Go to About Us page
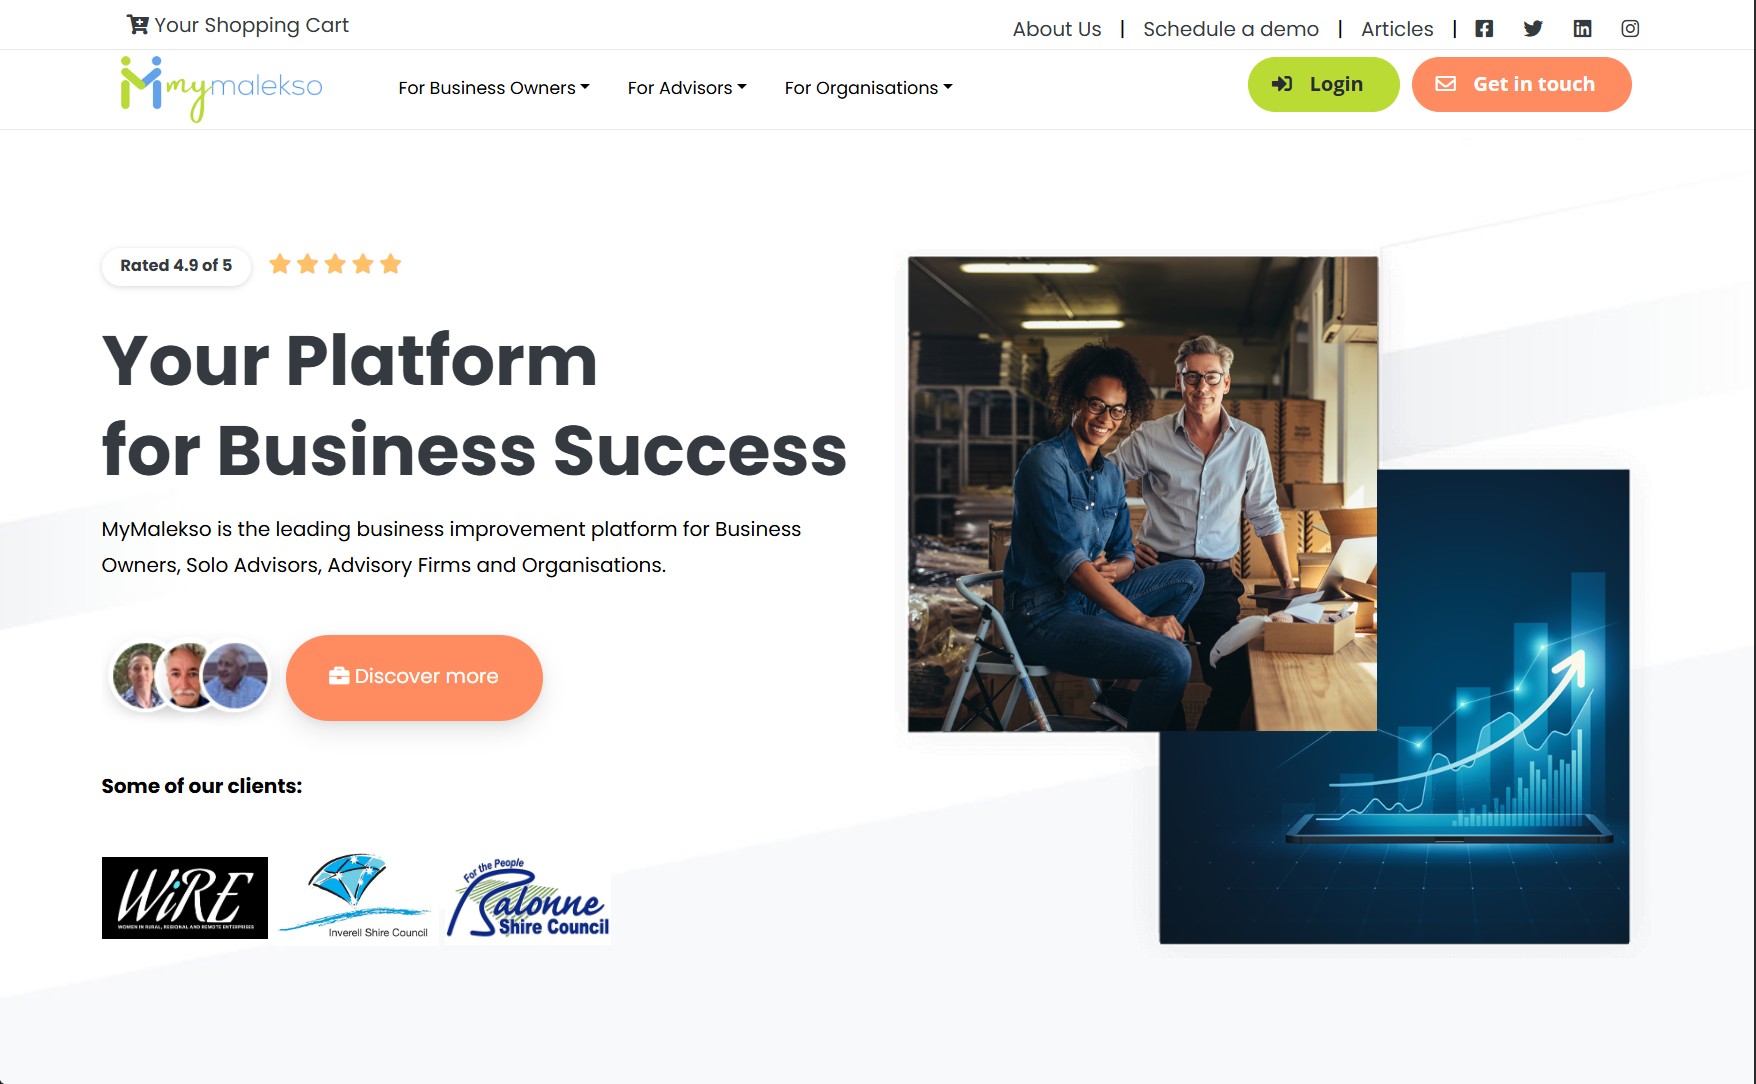 pyautogui.click(x=1057, y=29)
